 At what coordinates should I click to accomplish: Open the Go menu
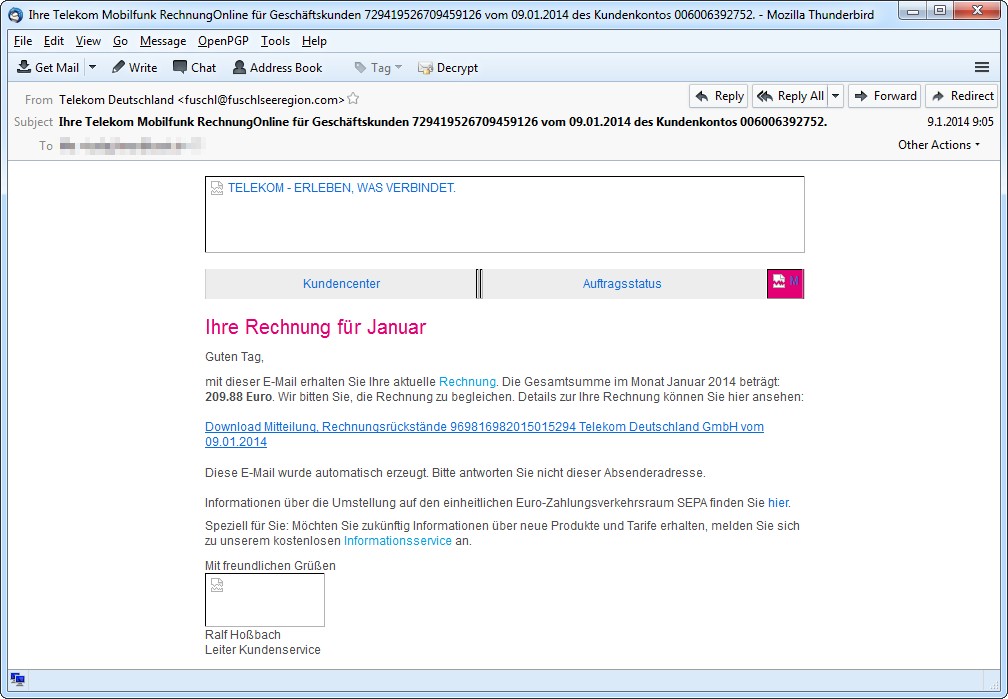click(x=120, y=41)
